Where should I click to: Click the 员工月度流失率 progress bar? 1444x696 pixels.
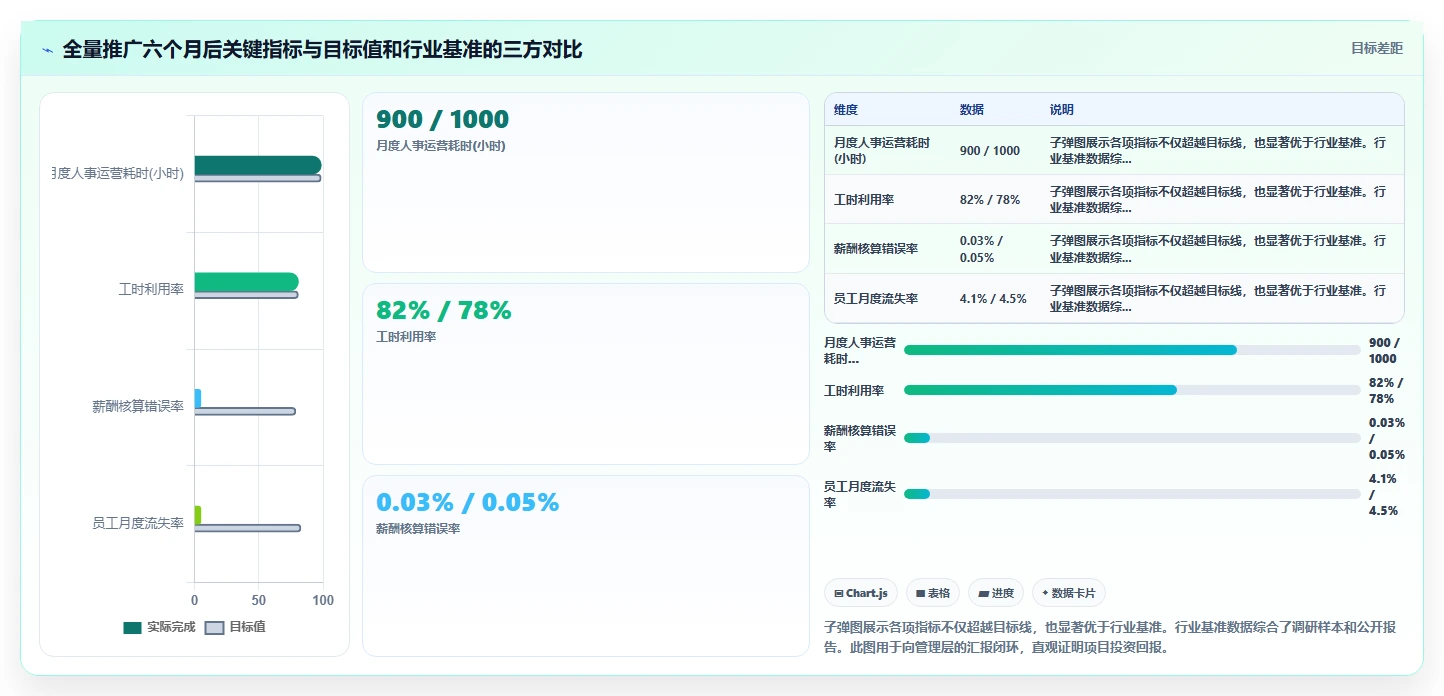1132,494
